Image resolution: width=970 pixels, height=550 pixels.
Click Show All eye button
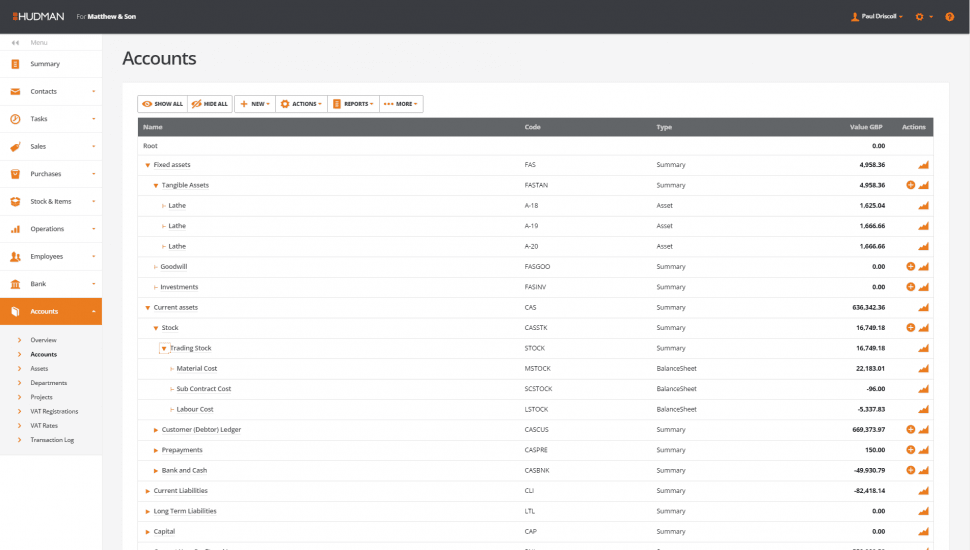click(162, 104)
